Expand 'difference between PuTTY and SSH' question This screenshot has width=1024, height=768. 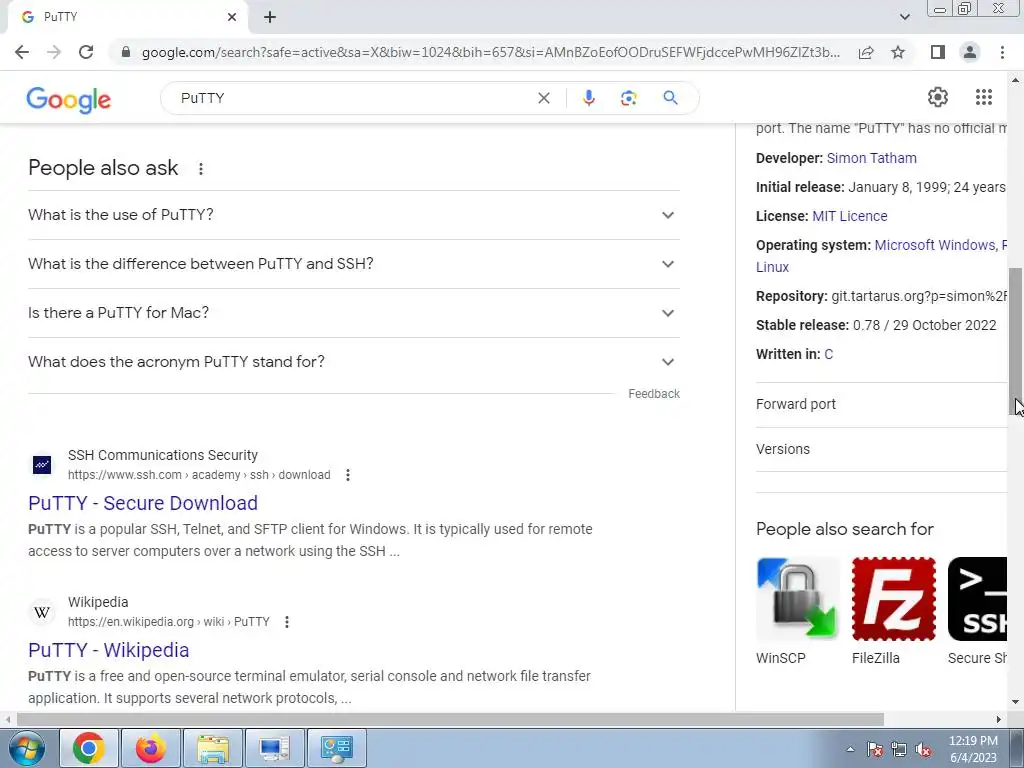(353, 264)
